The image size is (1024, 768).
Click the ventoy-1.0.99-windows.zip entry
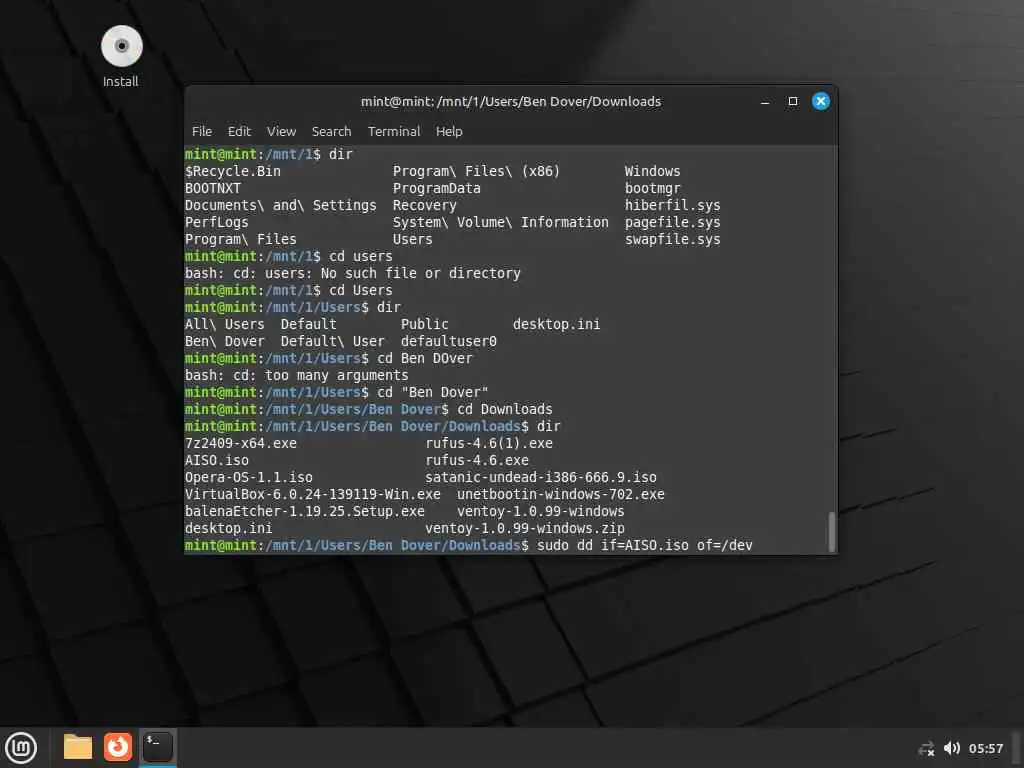pyautogui.click(x=525, y=528)
